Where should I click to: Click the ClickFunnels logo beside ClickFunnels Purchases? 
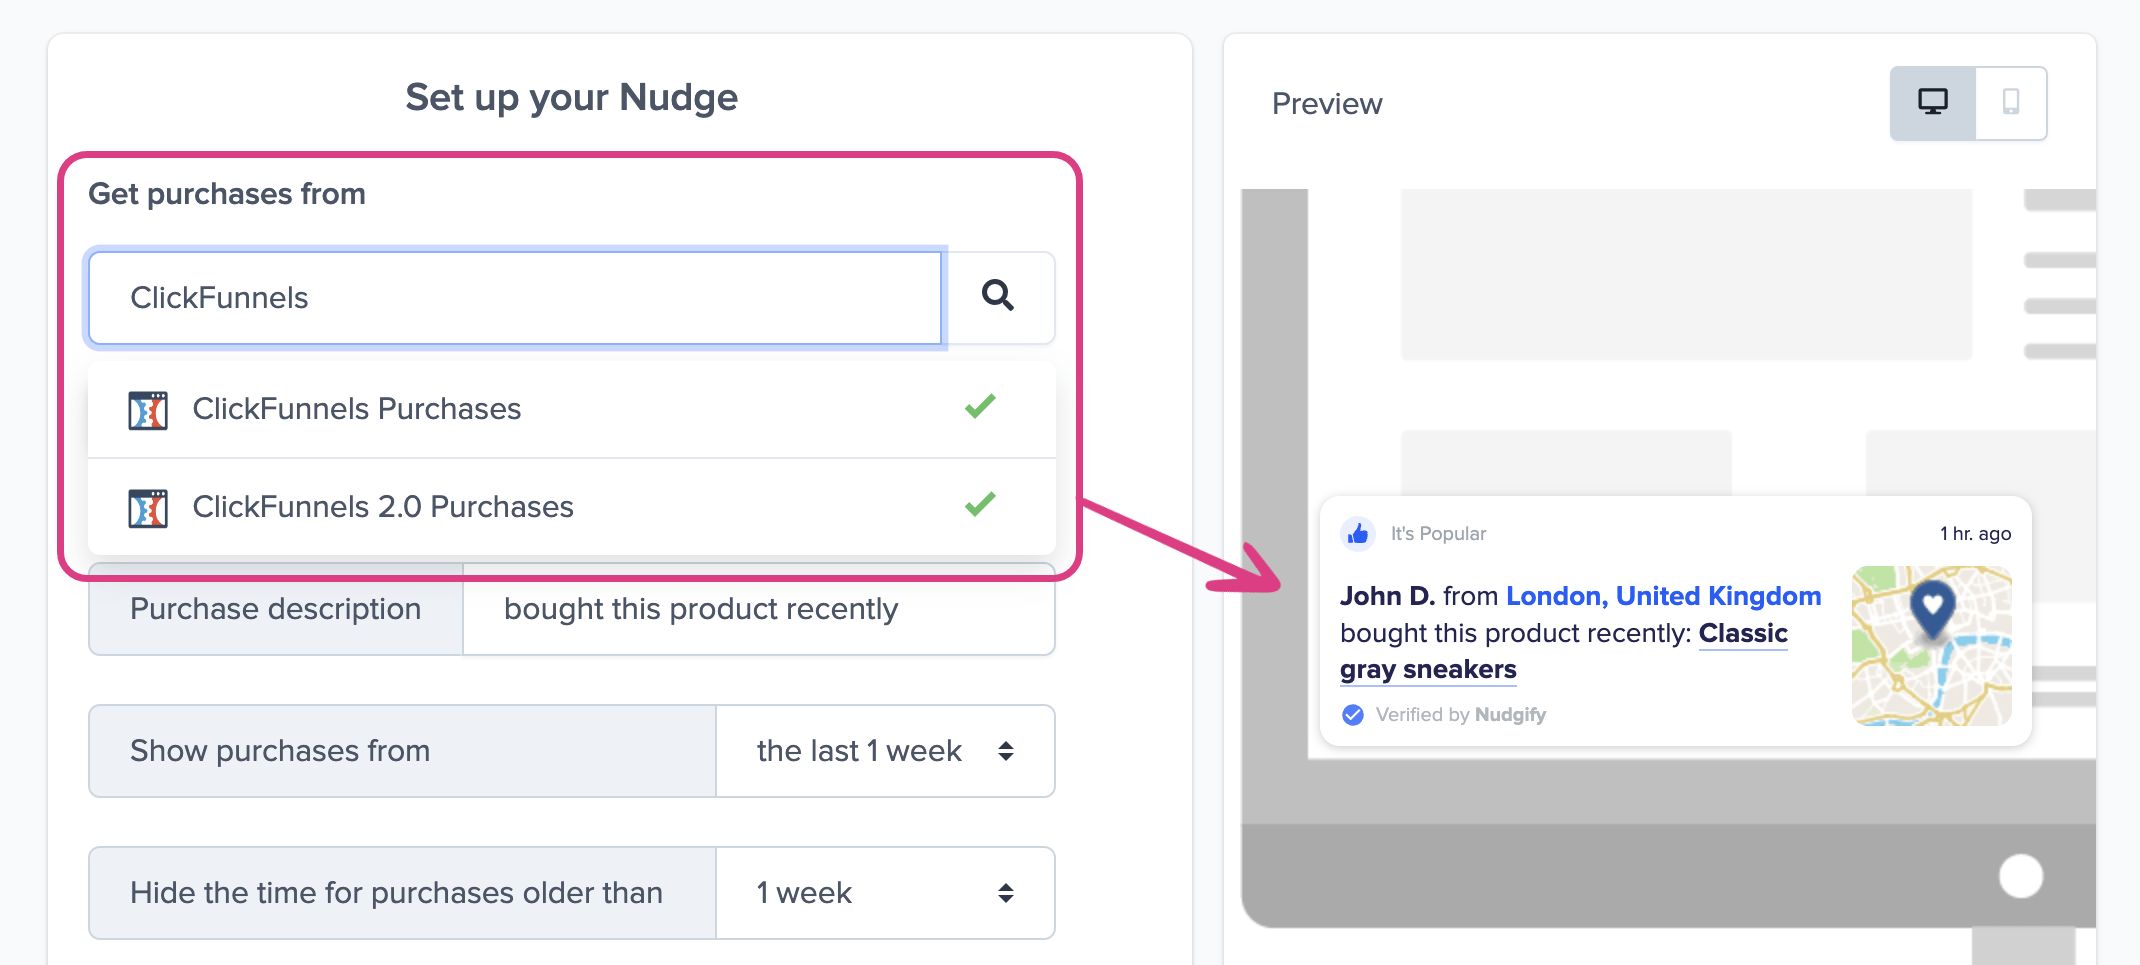pyautogui.click(x=148, y=410)
